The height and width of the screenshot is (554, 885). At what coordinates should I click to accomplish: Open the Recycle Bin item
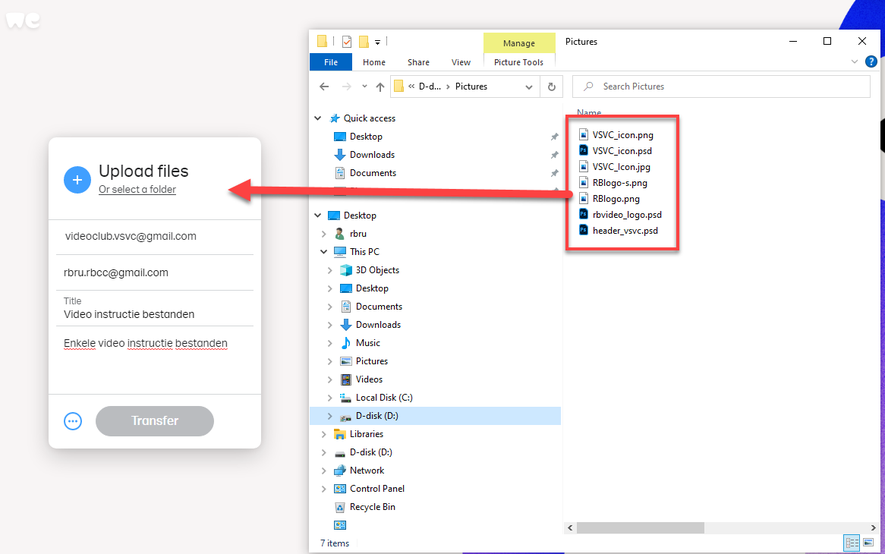372,507
